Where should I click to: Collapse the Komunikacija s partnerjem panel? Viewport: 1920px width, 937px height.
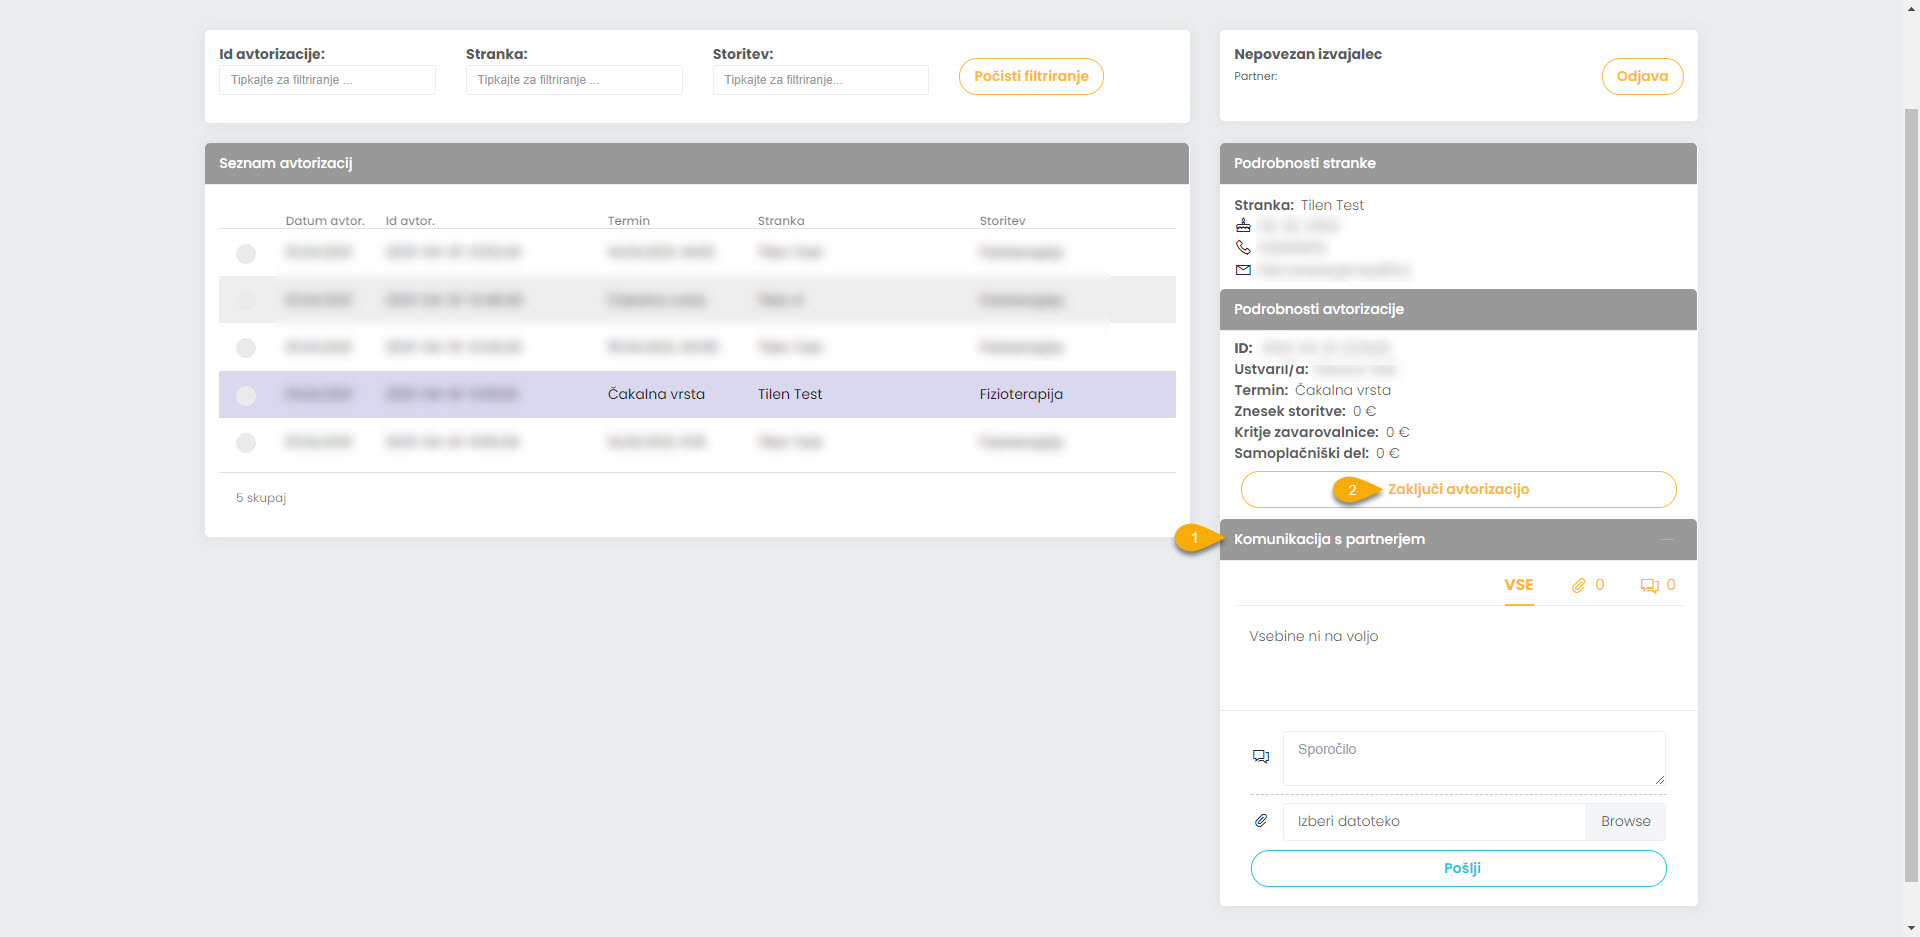coord(1666,539)
